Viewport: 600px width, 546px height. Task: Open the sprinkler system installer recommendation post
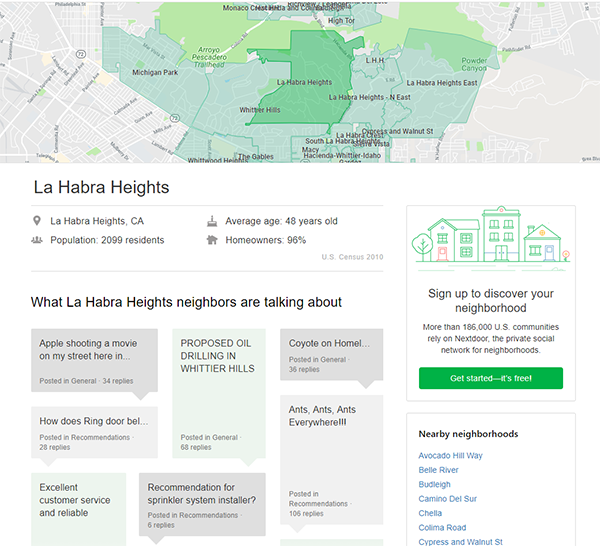[x=201, y=494]
